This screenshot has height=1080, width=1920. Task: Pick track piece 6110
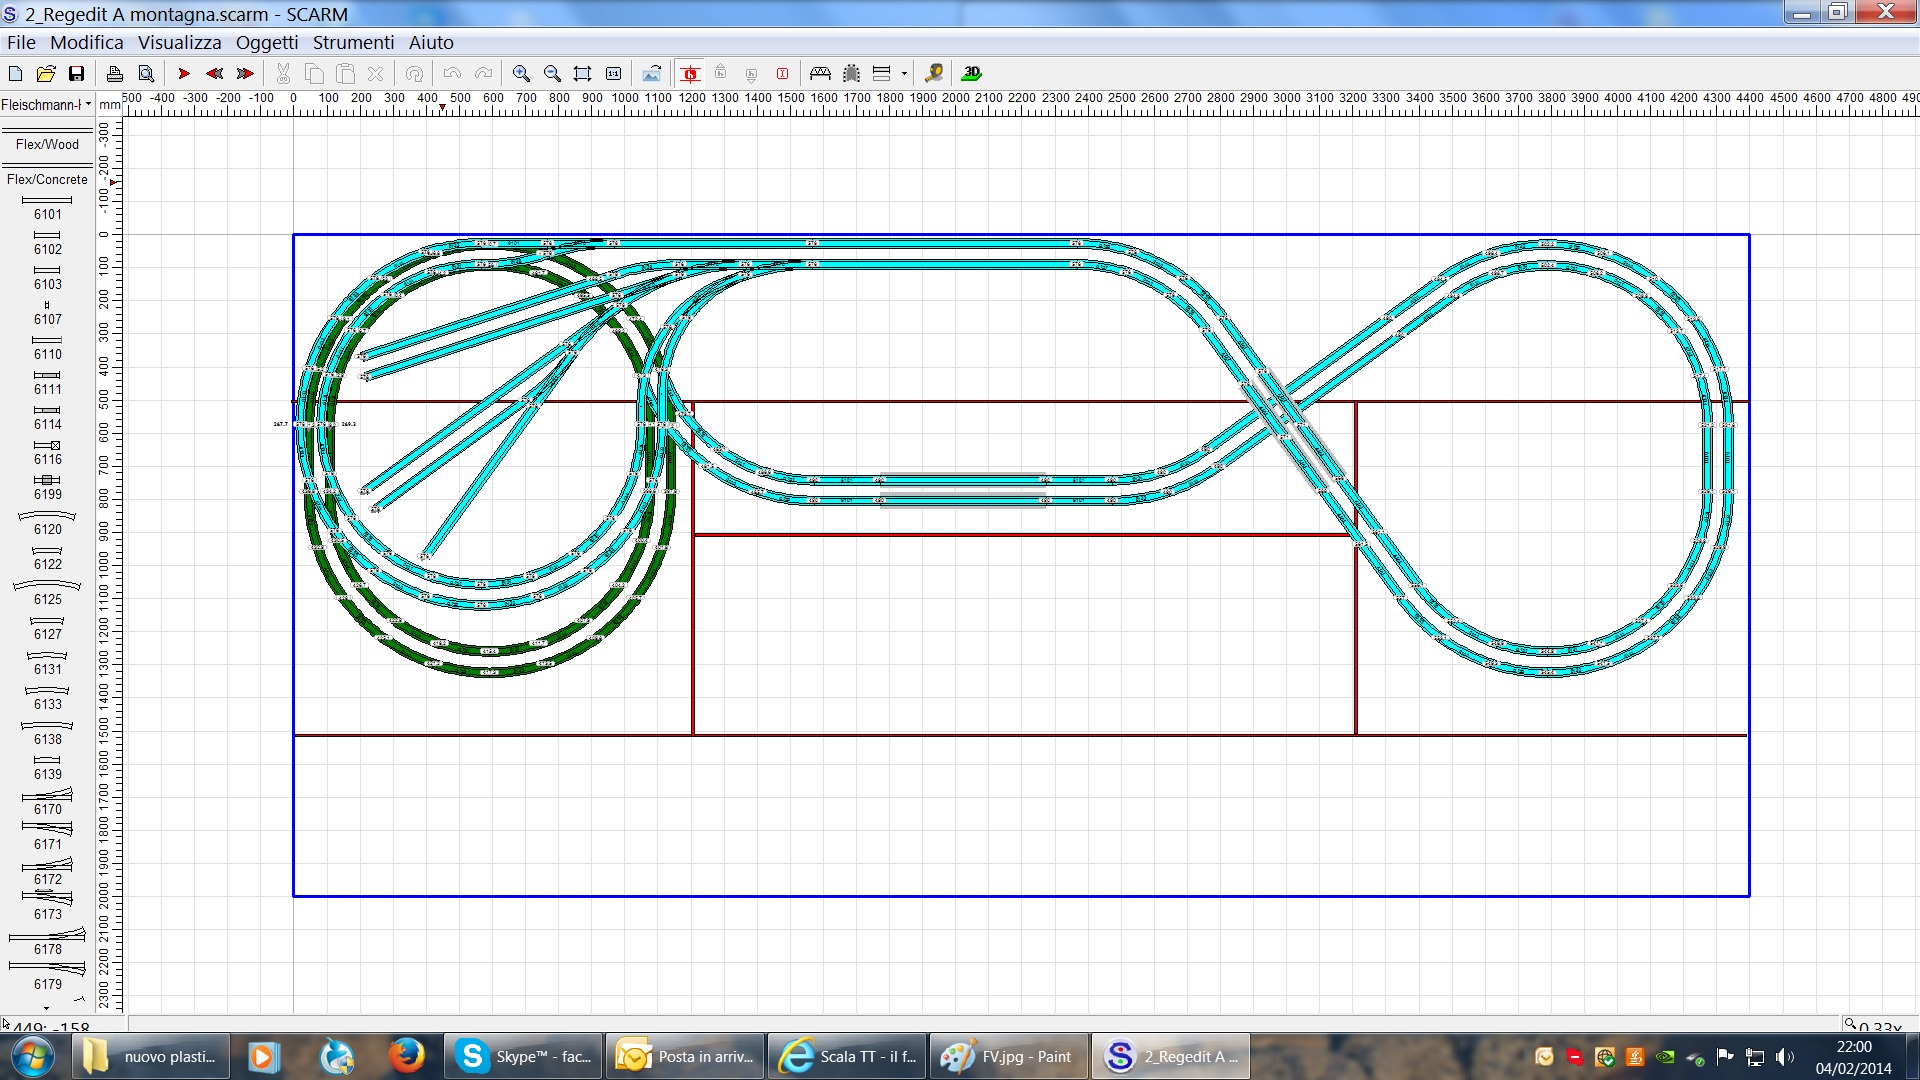[47, 348]
